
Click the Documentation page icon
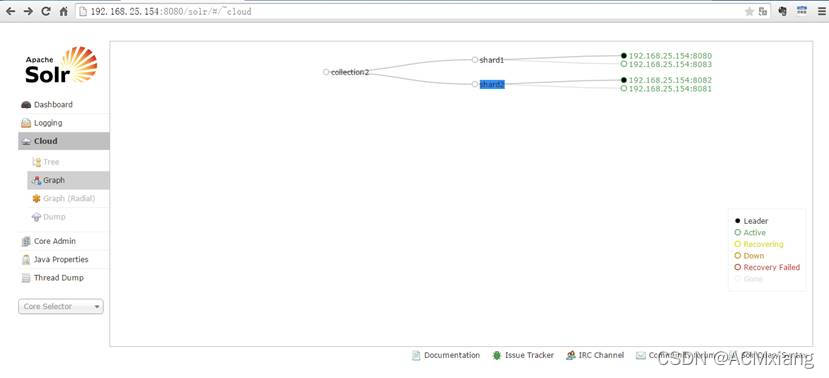pos(416,356)
